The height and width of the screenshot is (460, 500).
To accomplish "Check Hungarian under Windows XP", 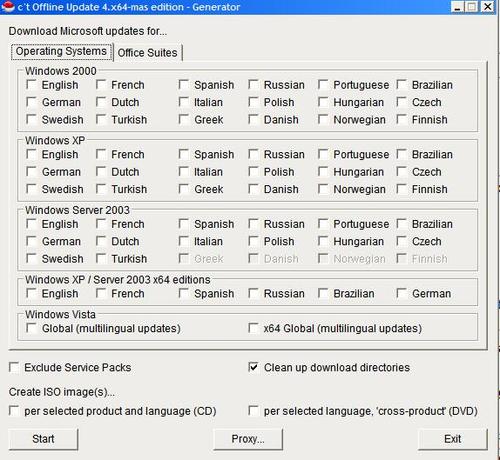I will click(x=323, y=172).
